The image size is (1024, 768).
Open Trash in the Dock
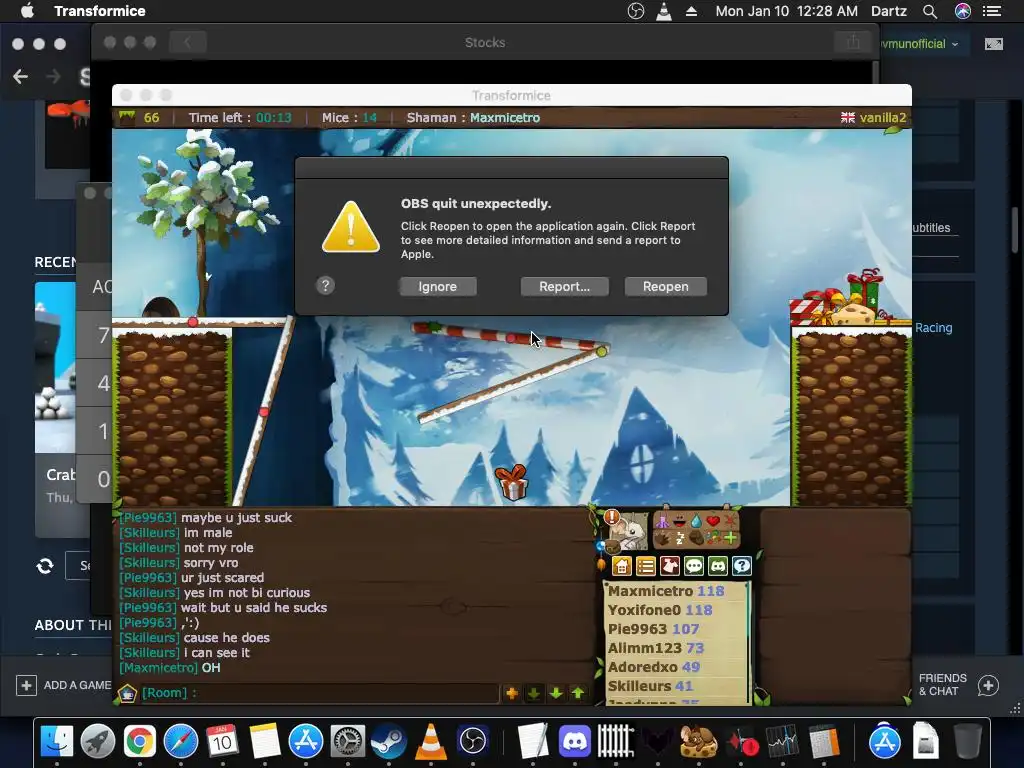click(x=968, y=741)
